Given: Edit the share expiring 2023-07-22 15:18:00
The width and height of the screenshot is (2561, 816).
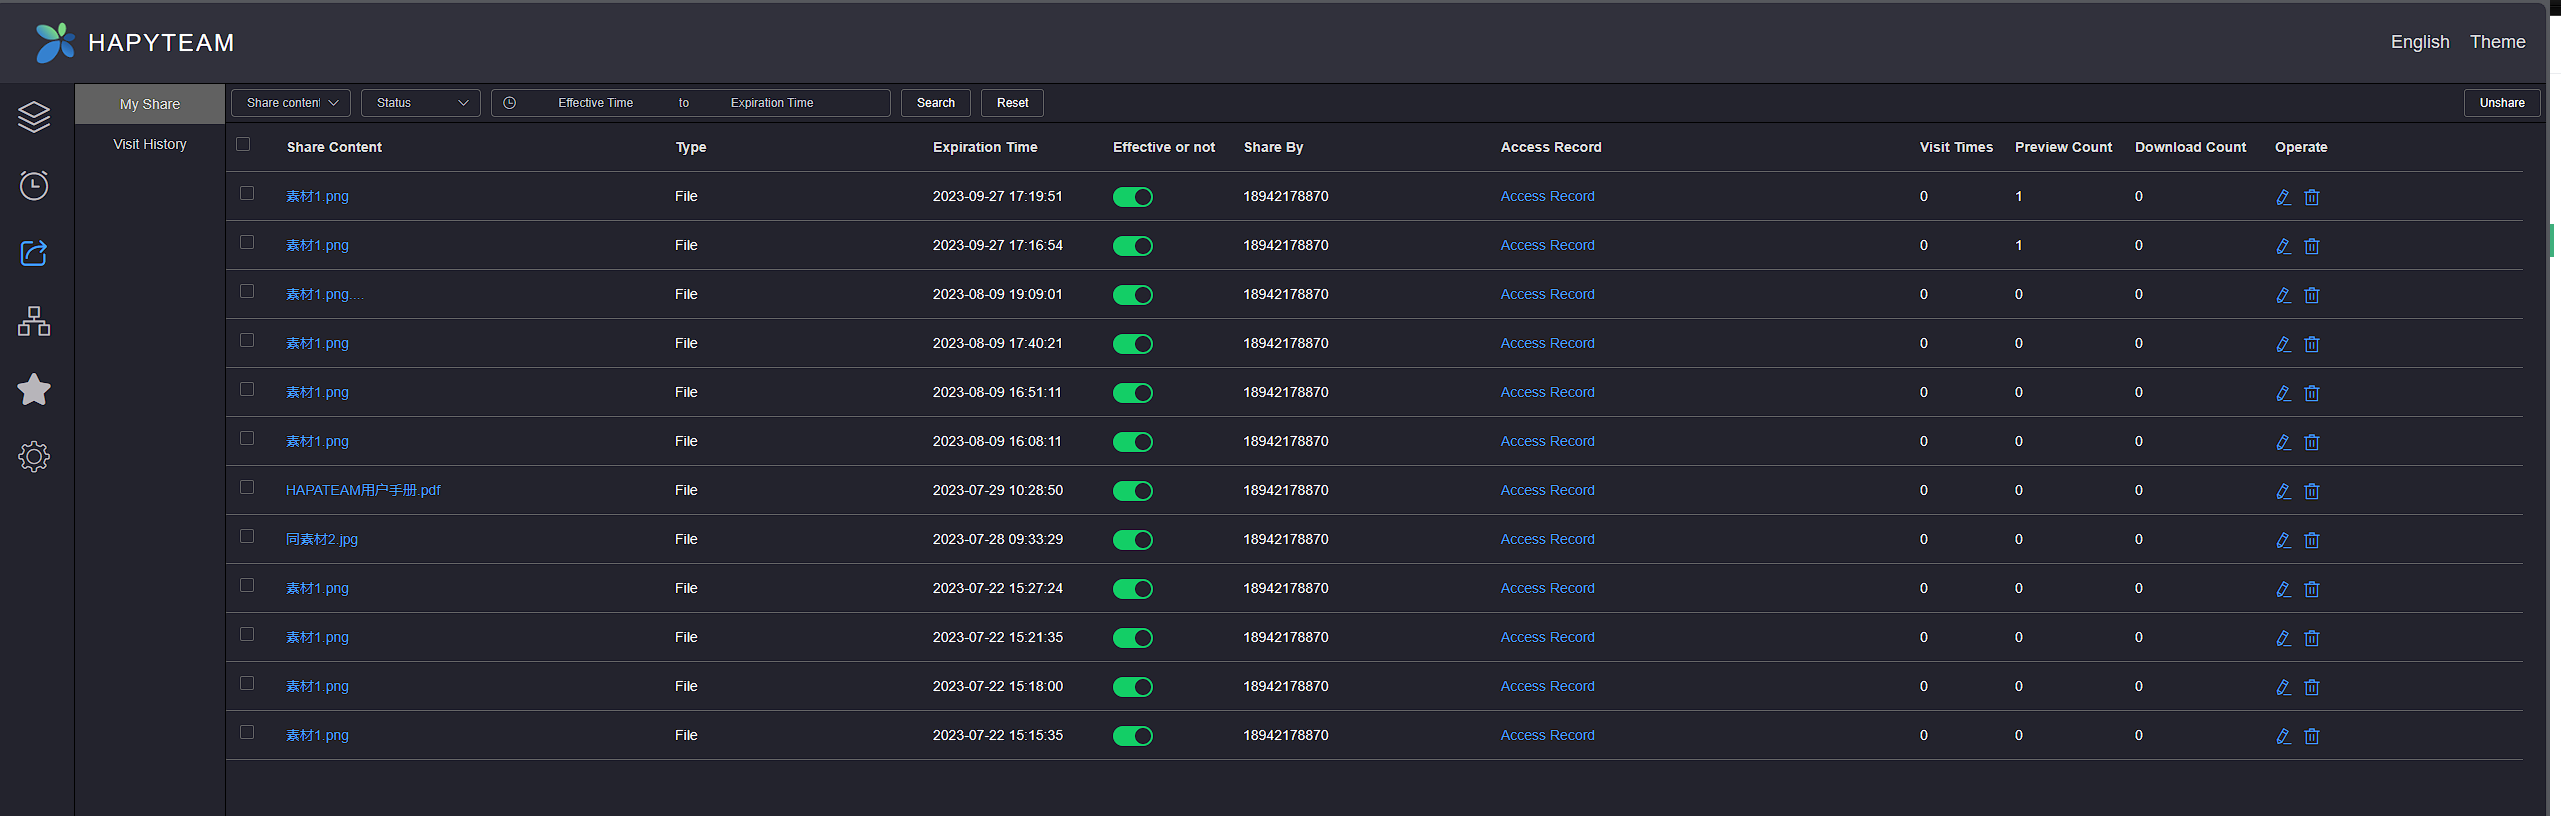Looking at the screenshot, I should (2283, 687).
